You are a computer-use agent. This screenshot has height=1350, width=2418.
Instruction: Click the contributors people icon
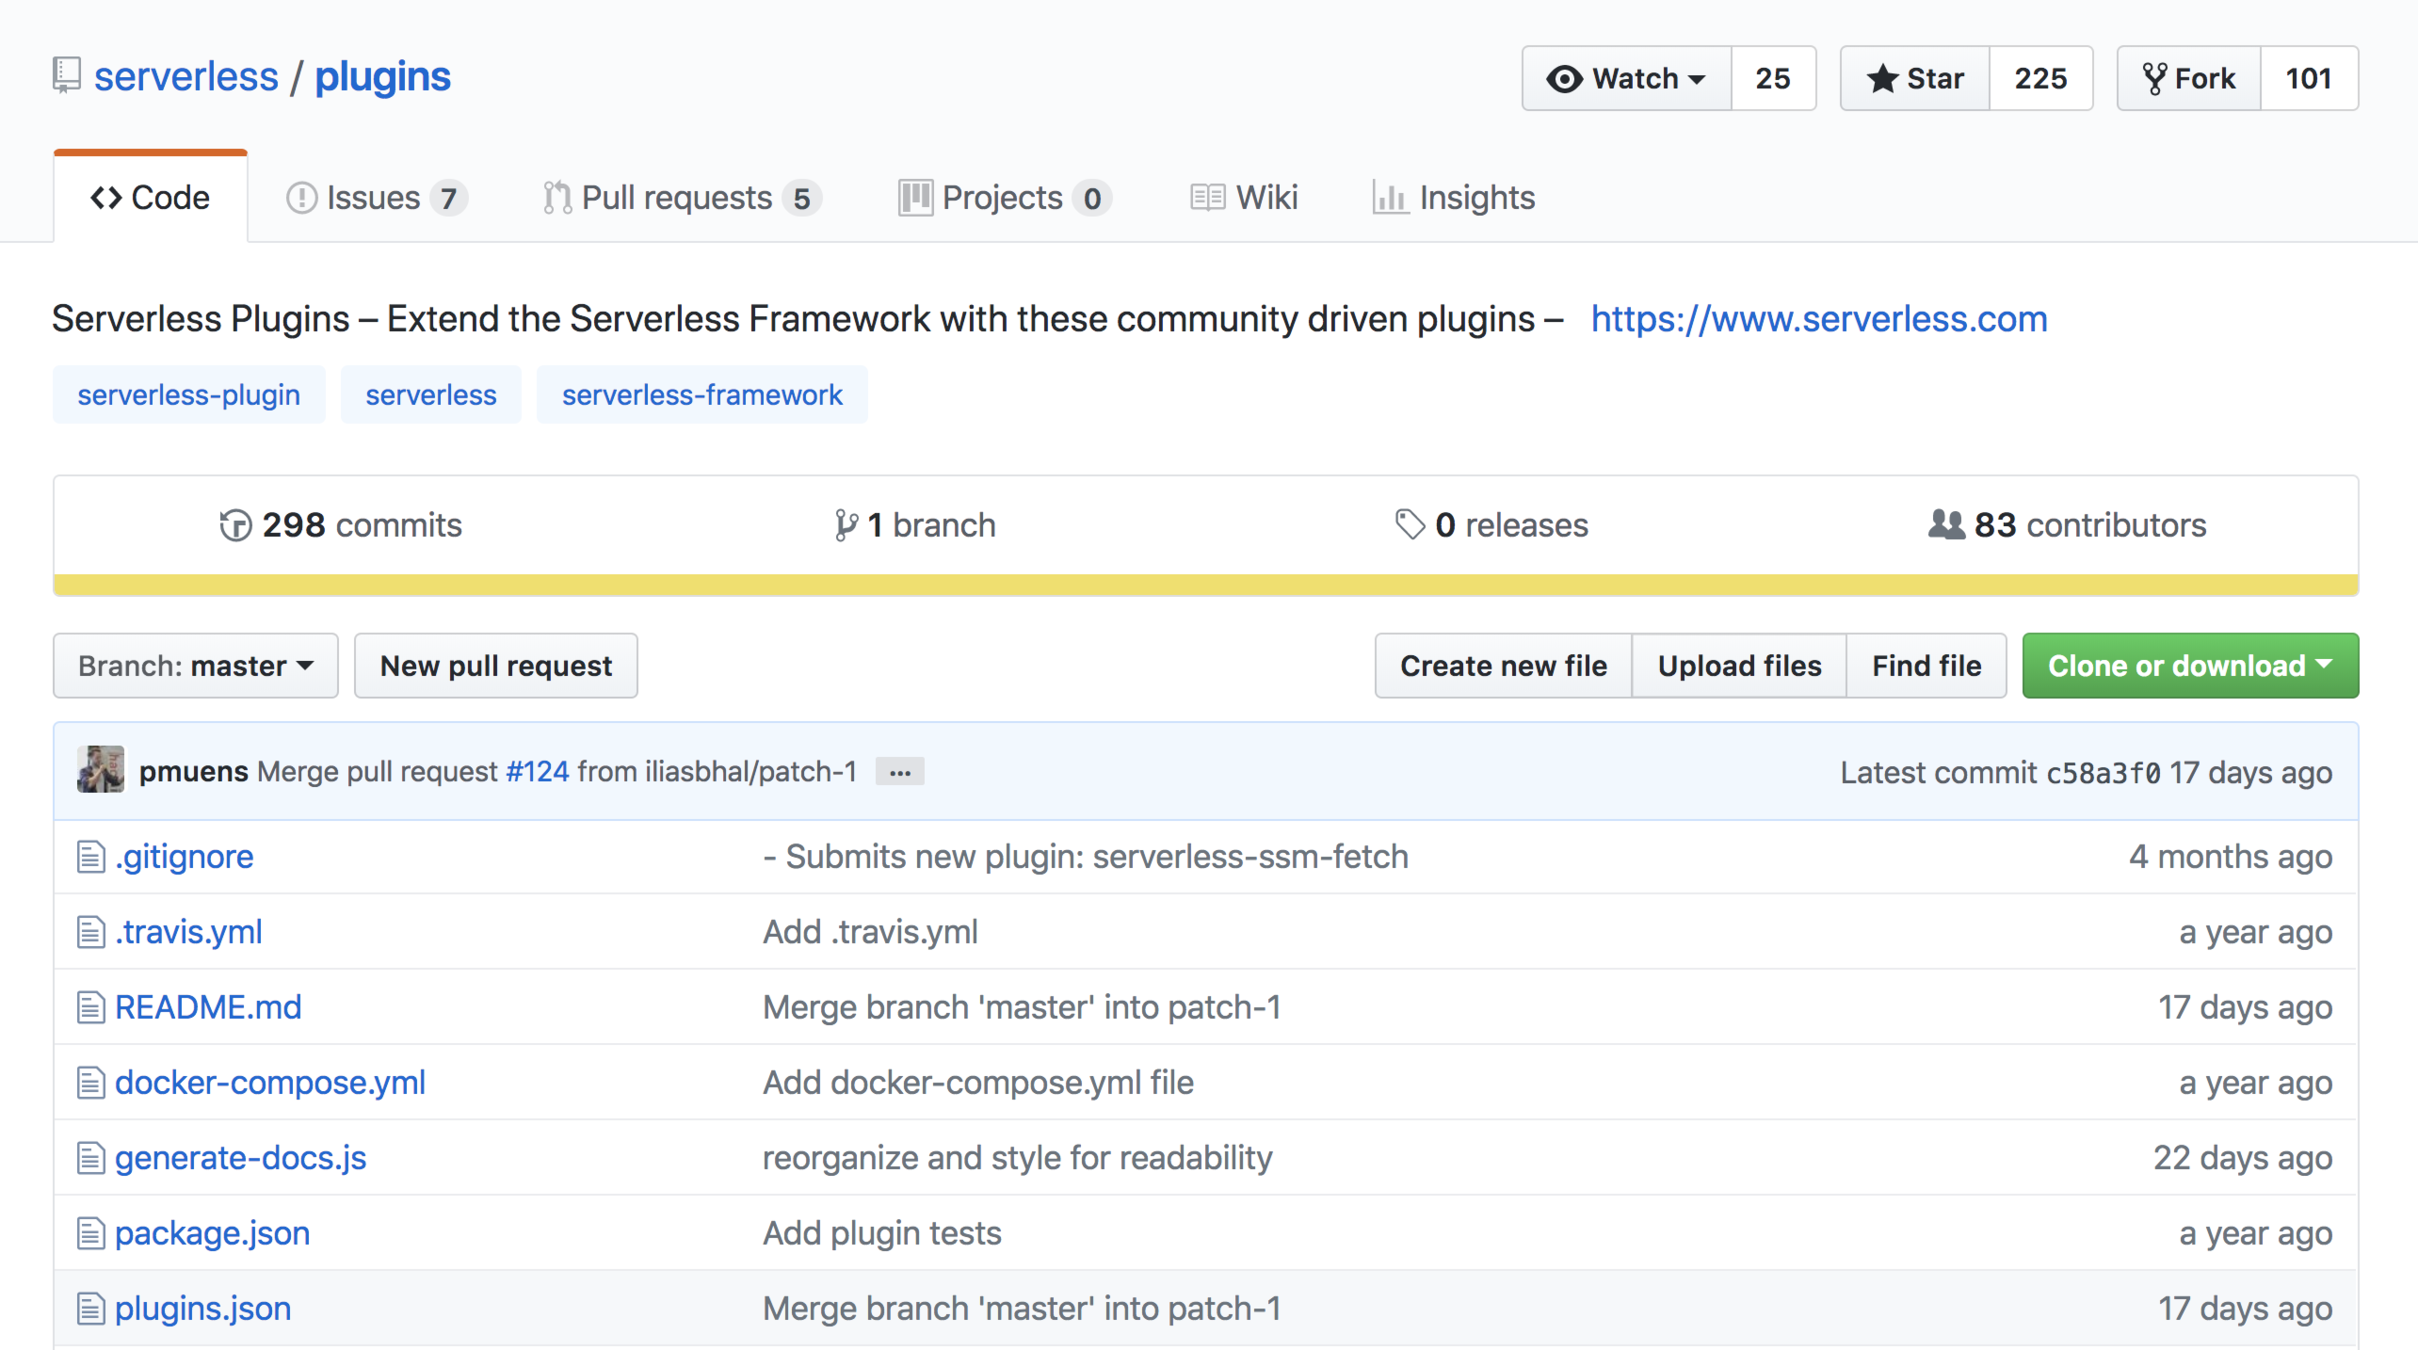1945,525
